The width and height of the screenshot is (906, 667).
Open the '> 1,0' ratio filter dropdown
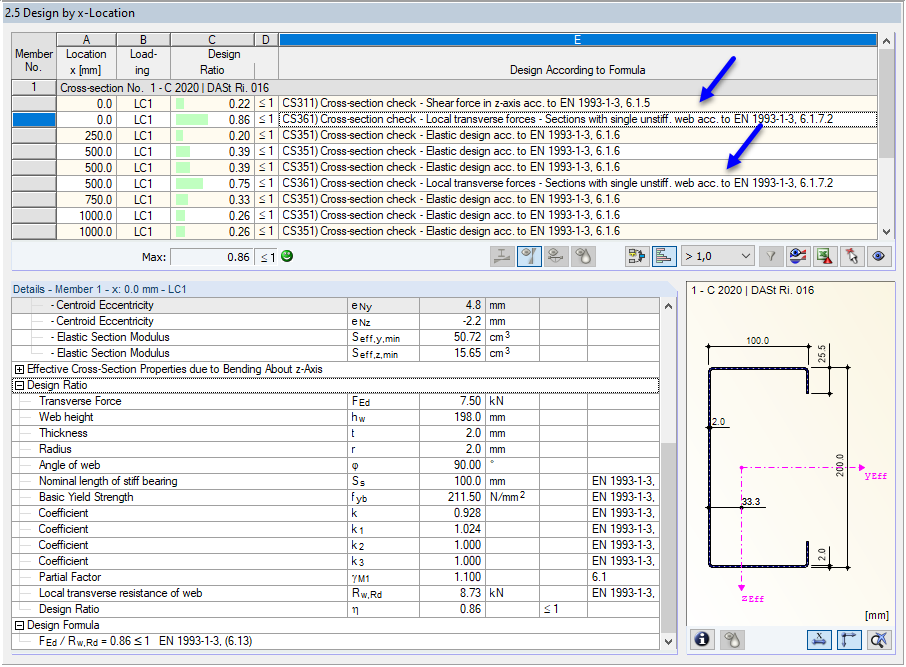[x=716, y=256]
